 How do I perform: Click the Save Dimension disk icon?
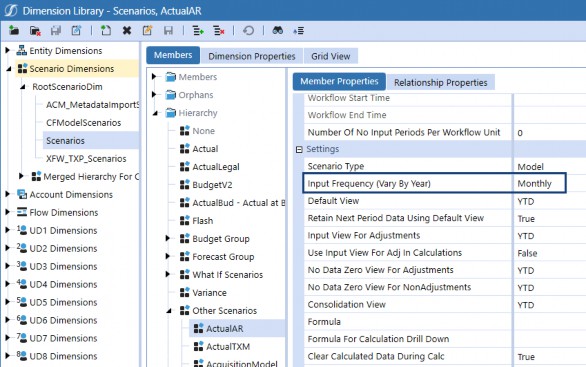[56, 30]
